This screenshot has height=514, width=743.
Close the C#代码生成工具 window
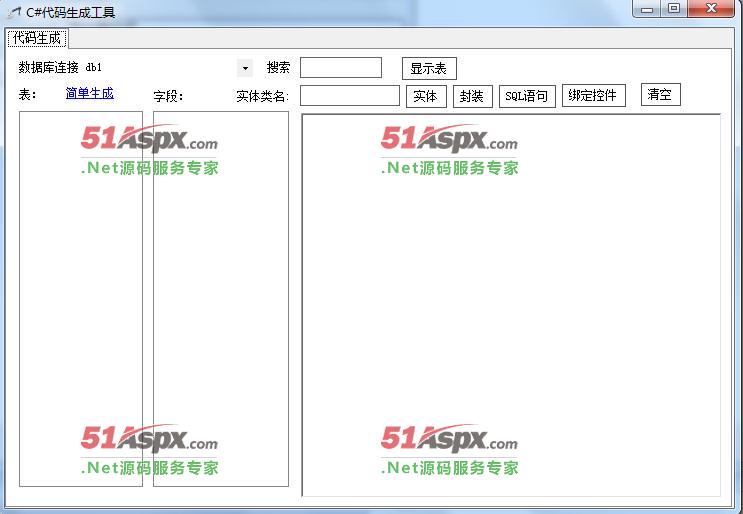click(x=711, y=9)
